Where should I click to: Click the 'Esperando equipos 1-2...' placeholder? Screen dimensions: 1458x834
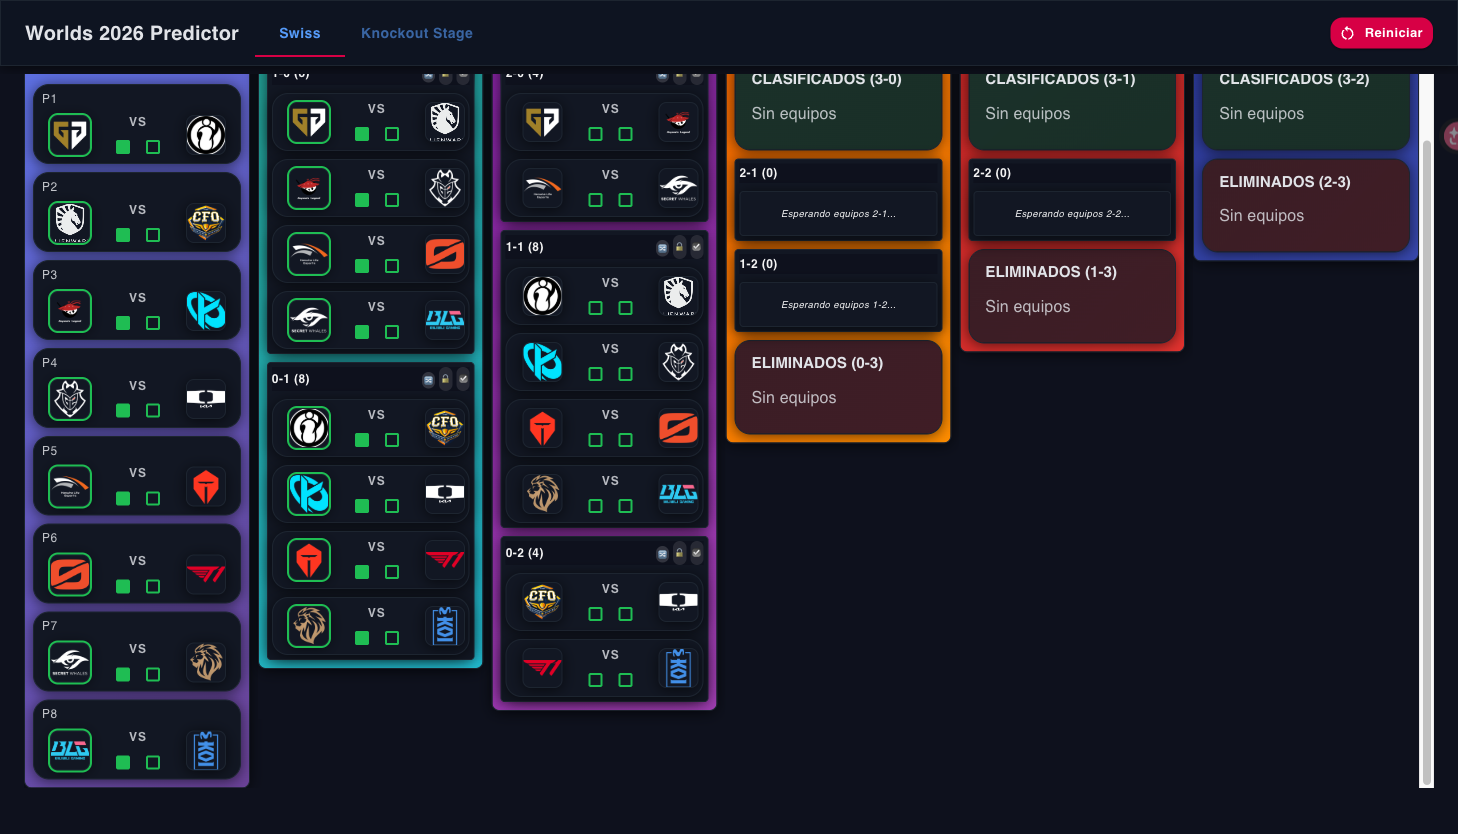click(x=838, y=305)
